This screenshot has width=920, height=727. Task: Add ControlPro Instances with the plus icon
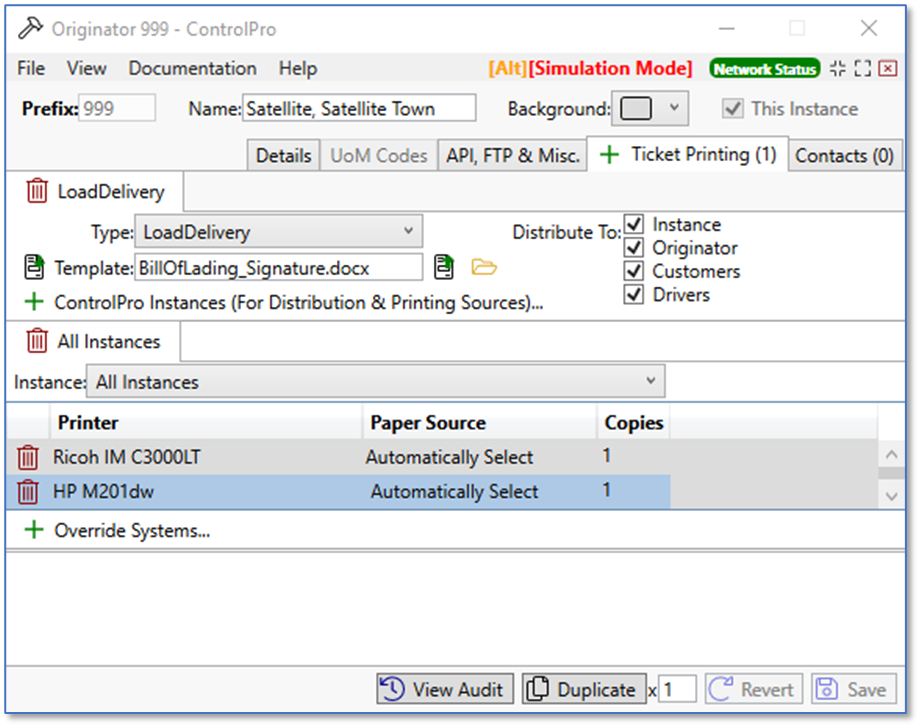click(35, 302)
